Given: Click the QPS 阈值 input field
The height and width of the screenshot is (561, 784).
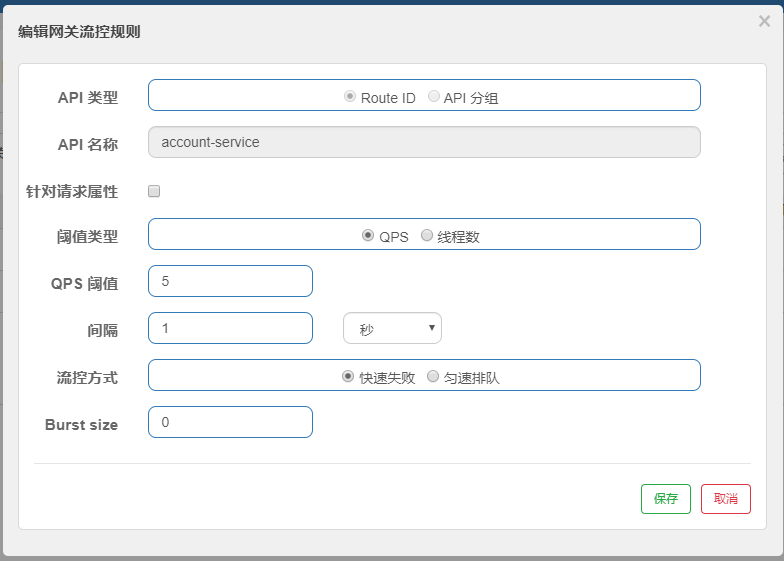Looking at the screenshot, I should pyautogui.click(x=230, y=281).
